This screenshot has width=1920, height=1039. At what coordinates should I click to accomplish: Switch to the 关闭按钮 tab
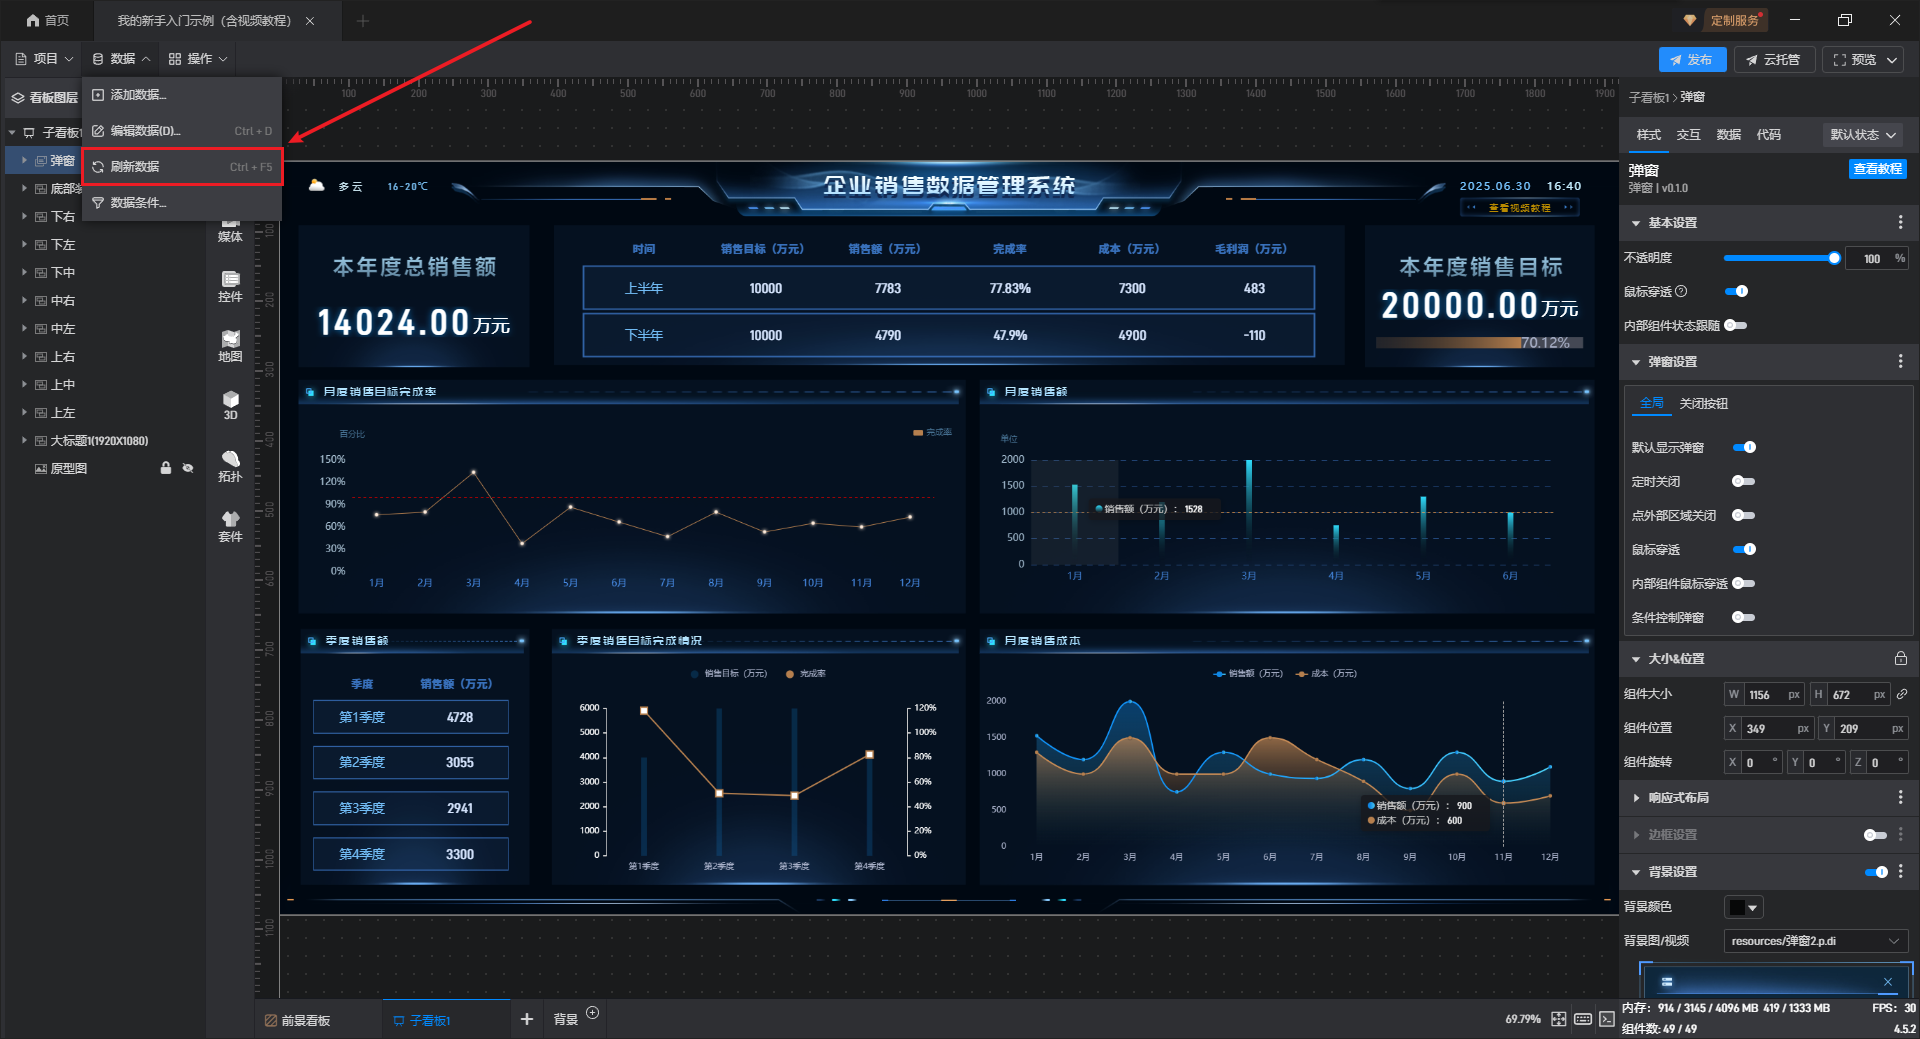[1703, 404]
